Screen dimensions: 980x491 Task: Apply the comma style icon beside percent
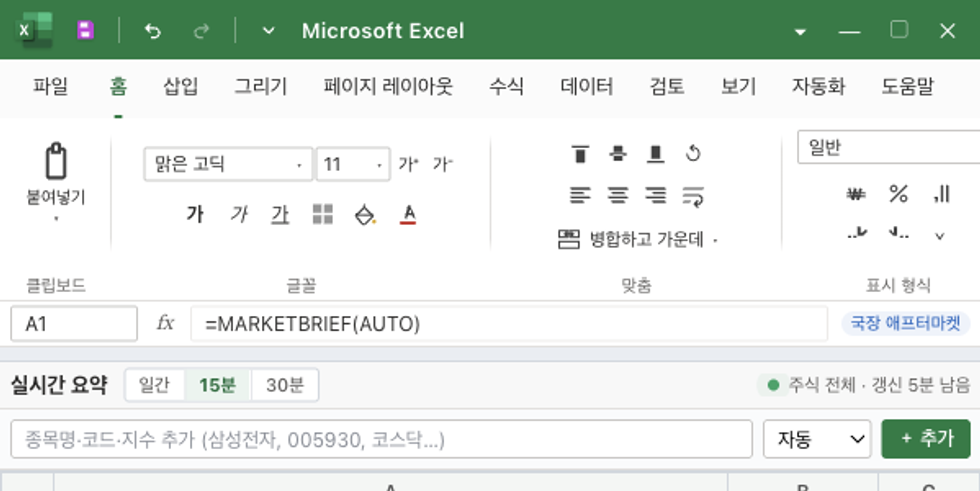941,194
